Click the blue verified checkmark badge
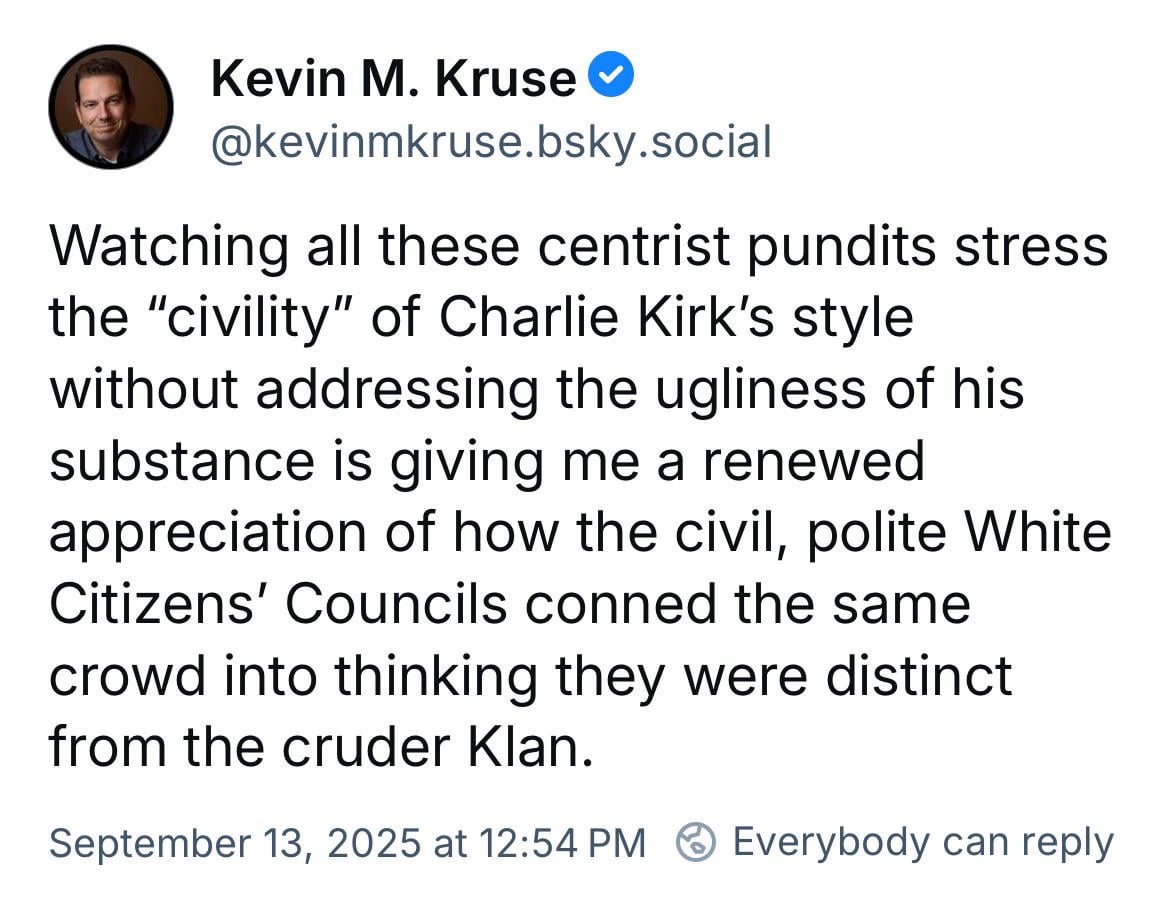This screenshot has width=1170, height=897. coord(611,74)
